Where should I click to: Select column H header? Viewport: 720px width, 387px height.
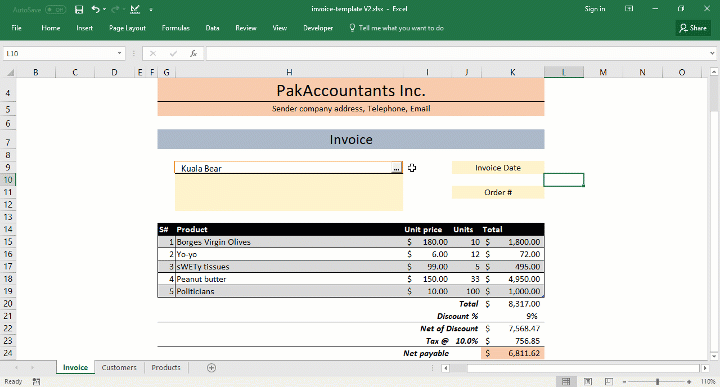289,72
